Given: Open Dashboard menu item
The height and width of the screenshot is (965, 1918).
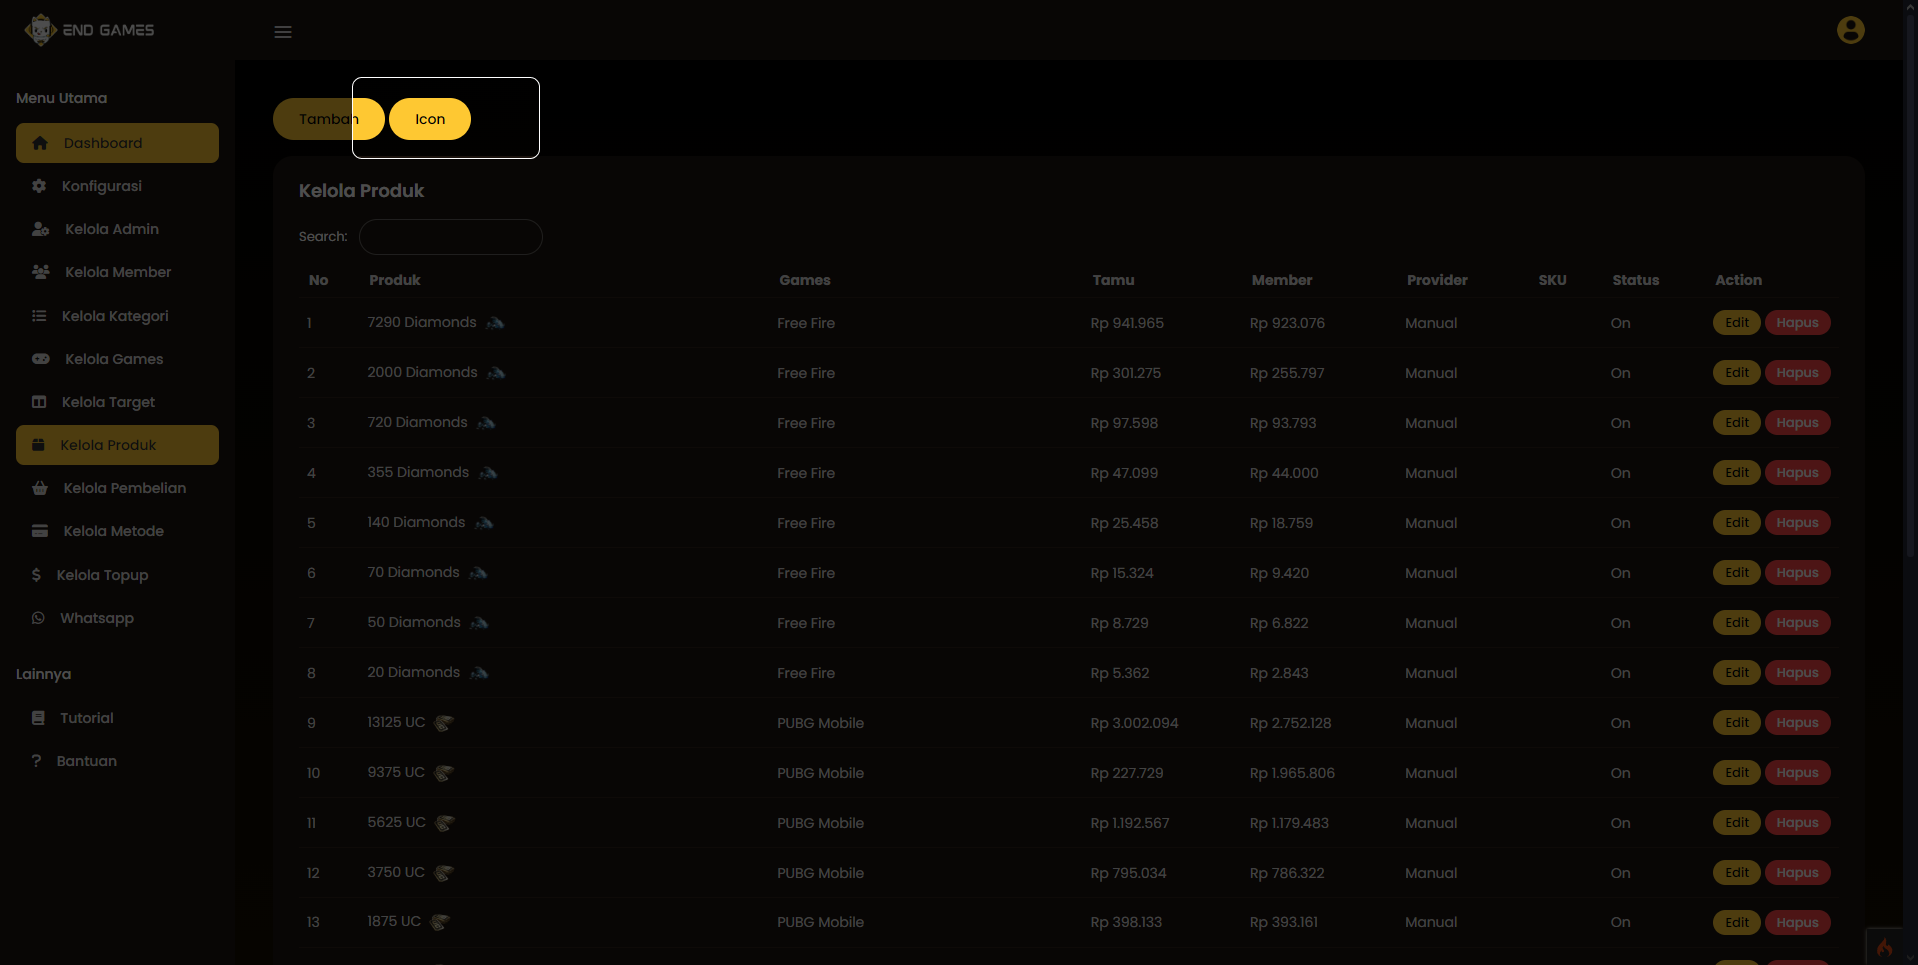Looking at the screenshot, I should 117,143.
